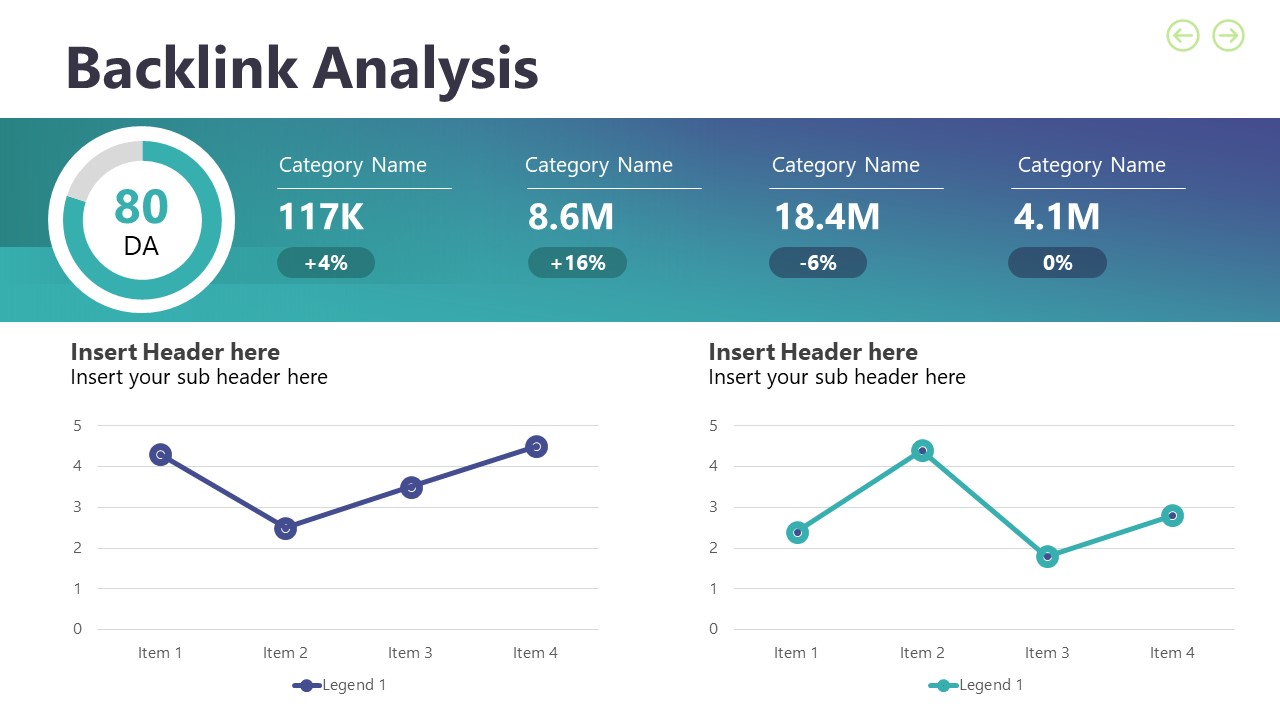Toggle the +4% change badge

pos(326,262)
